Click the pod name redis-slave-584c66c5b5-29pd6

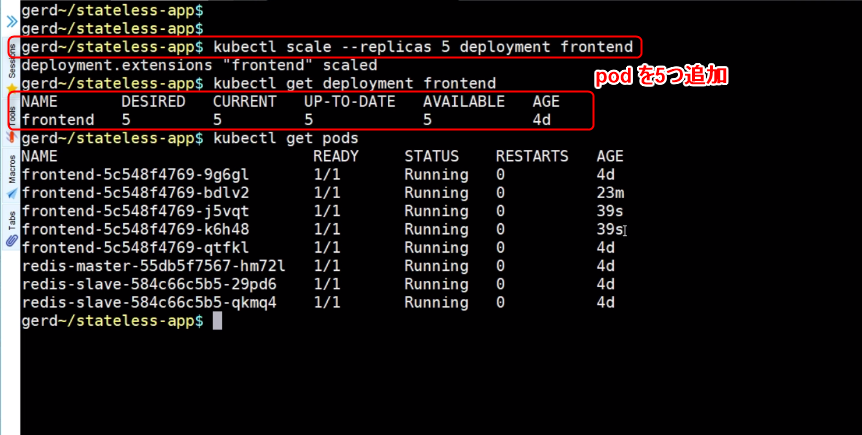(x=148, y=284)
